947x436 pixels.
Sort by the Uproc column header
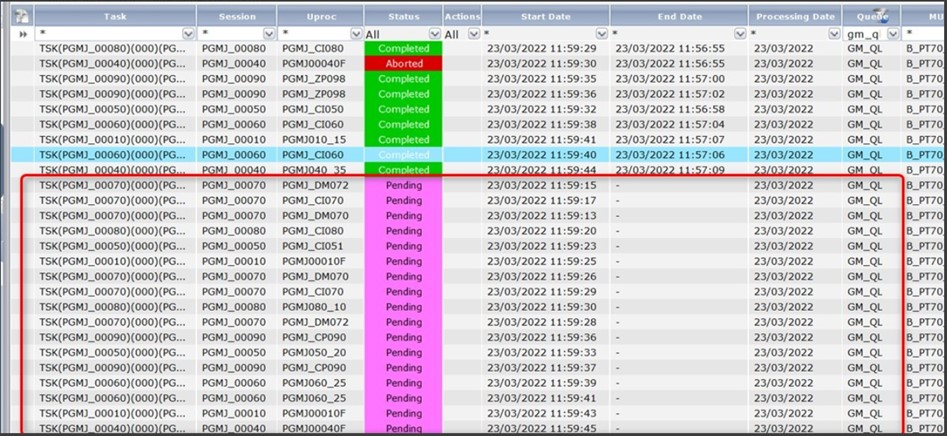pos(321,16)
